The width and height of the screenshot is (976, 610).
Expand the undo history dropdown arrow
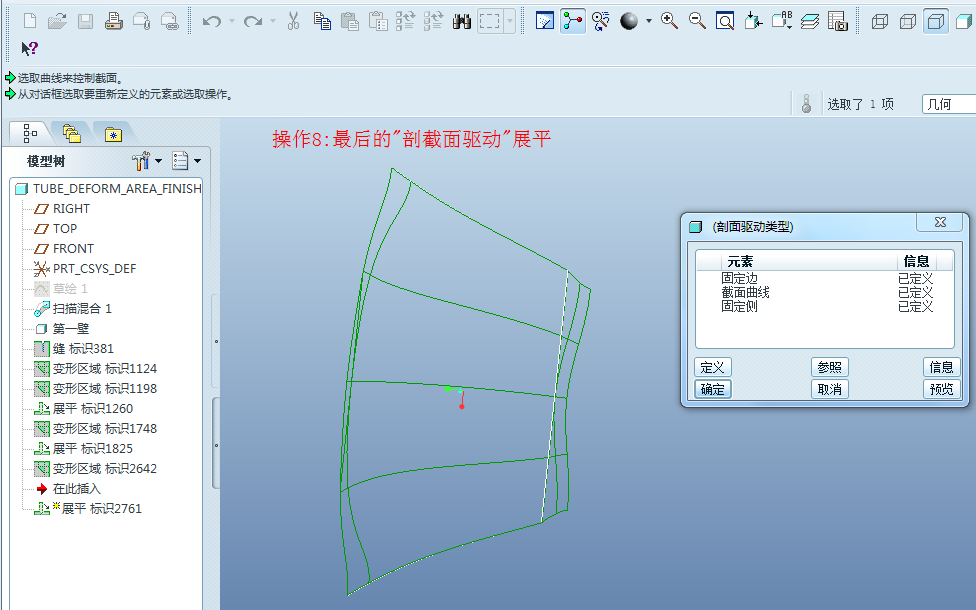pyautogui.click(x=232, y=21)
